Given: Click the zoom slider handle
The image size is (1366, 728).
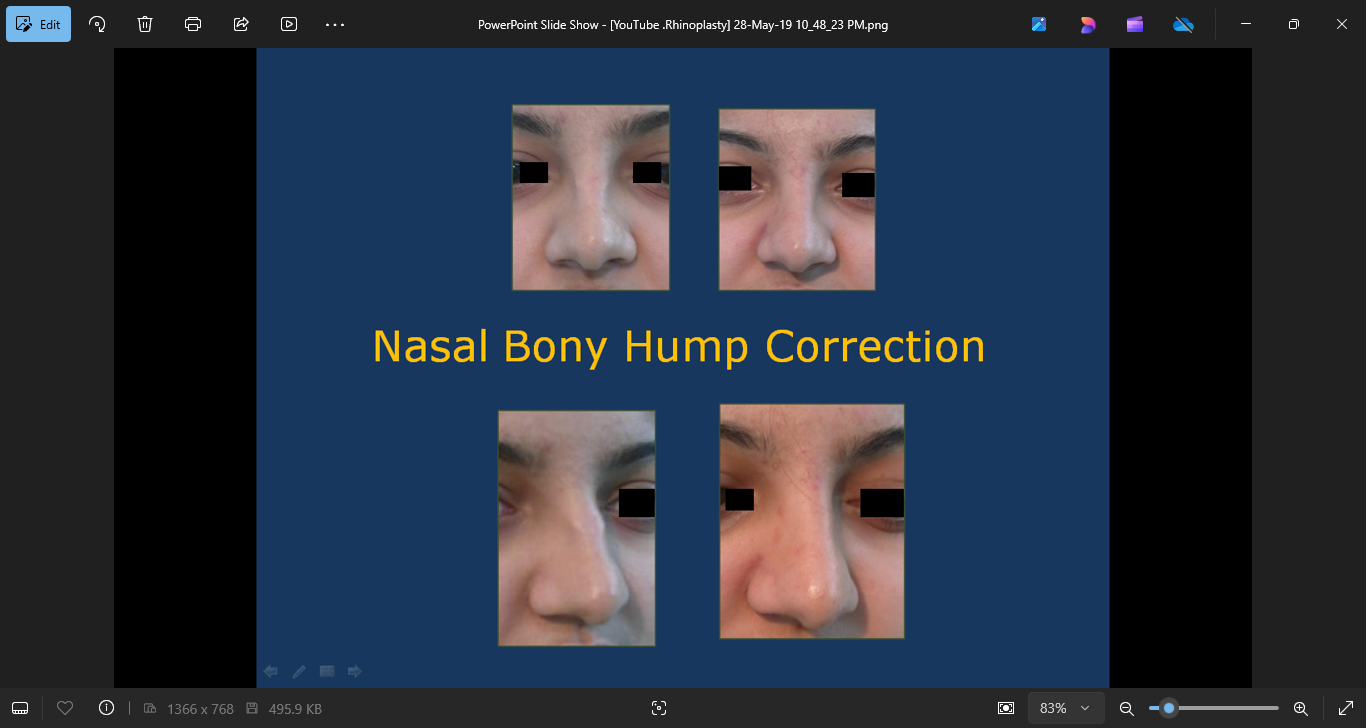Looking at the screenshot, I should 1168,708.
